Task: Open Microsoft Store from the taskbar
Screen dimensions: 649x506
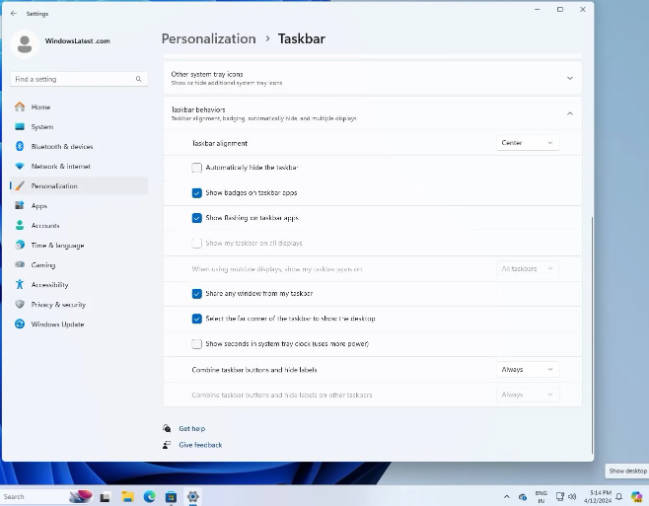Action: point(171,496)
